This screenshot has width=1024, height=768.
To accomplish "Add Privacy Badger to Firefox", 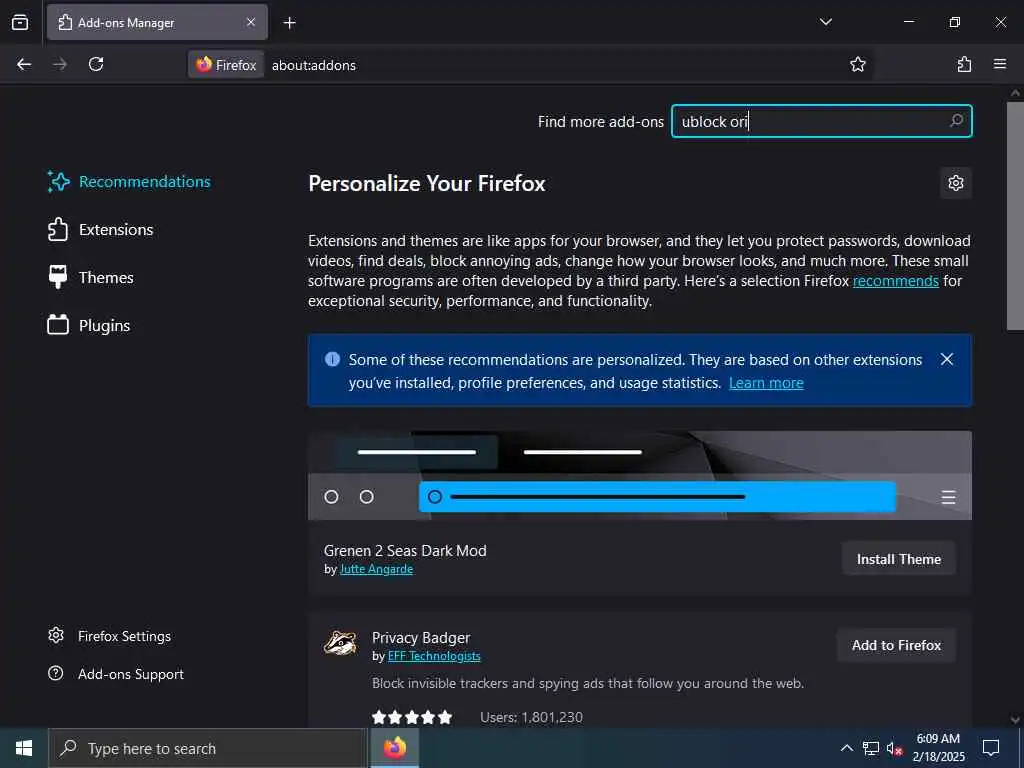I will (896, 645).
